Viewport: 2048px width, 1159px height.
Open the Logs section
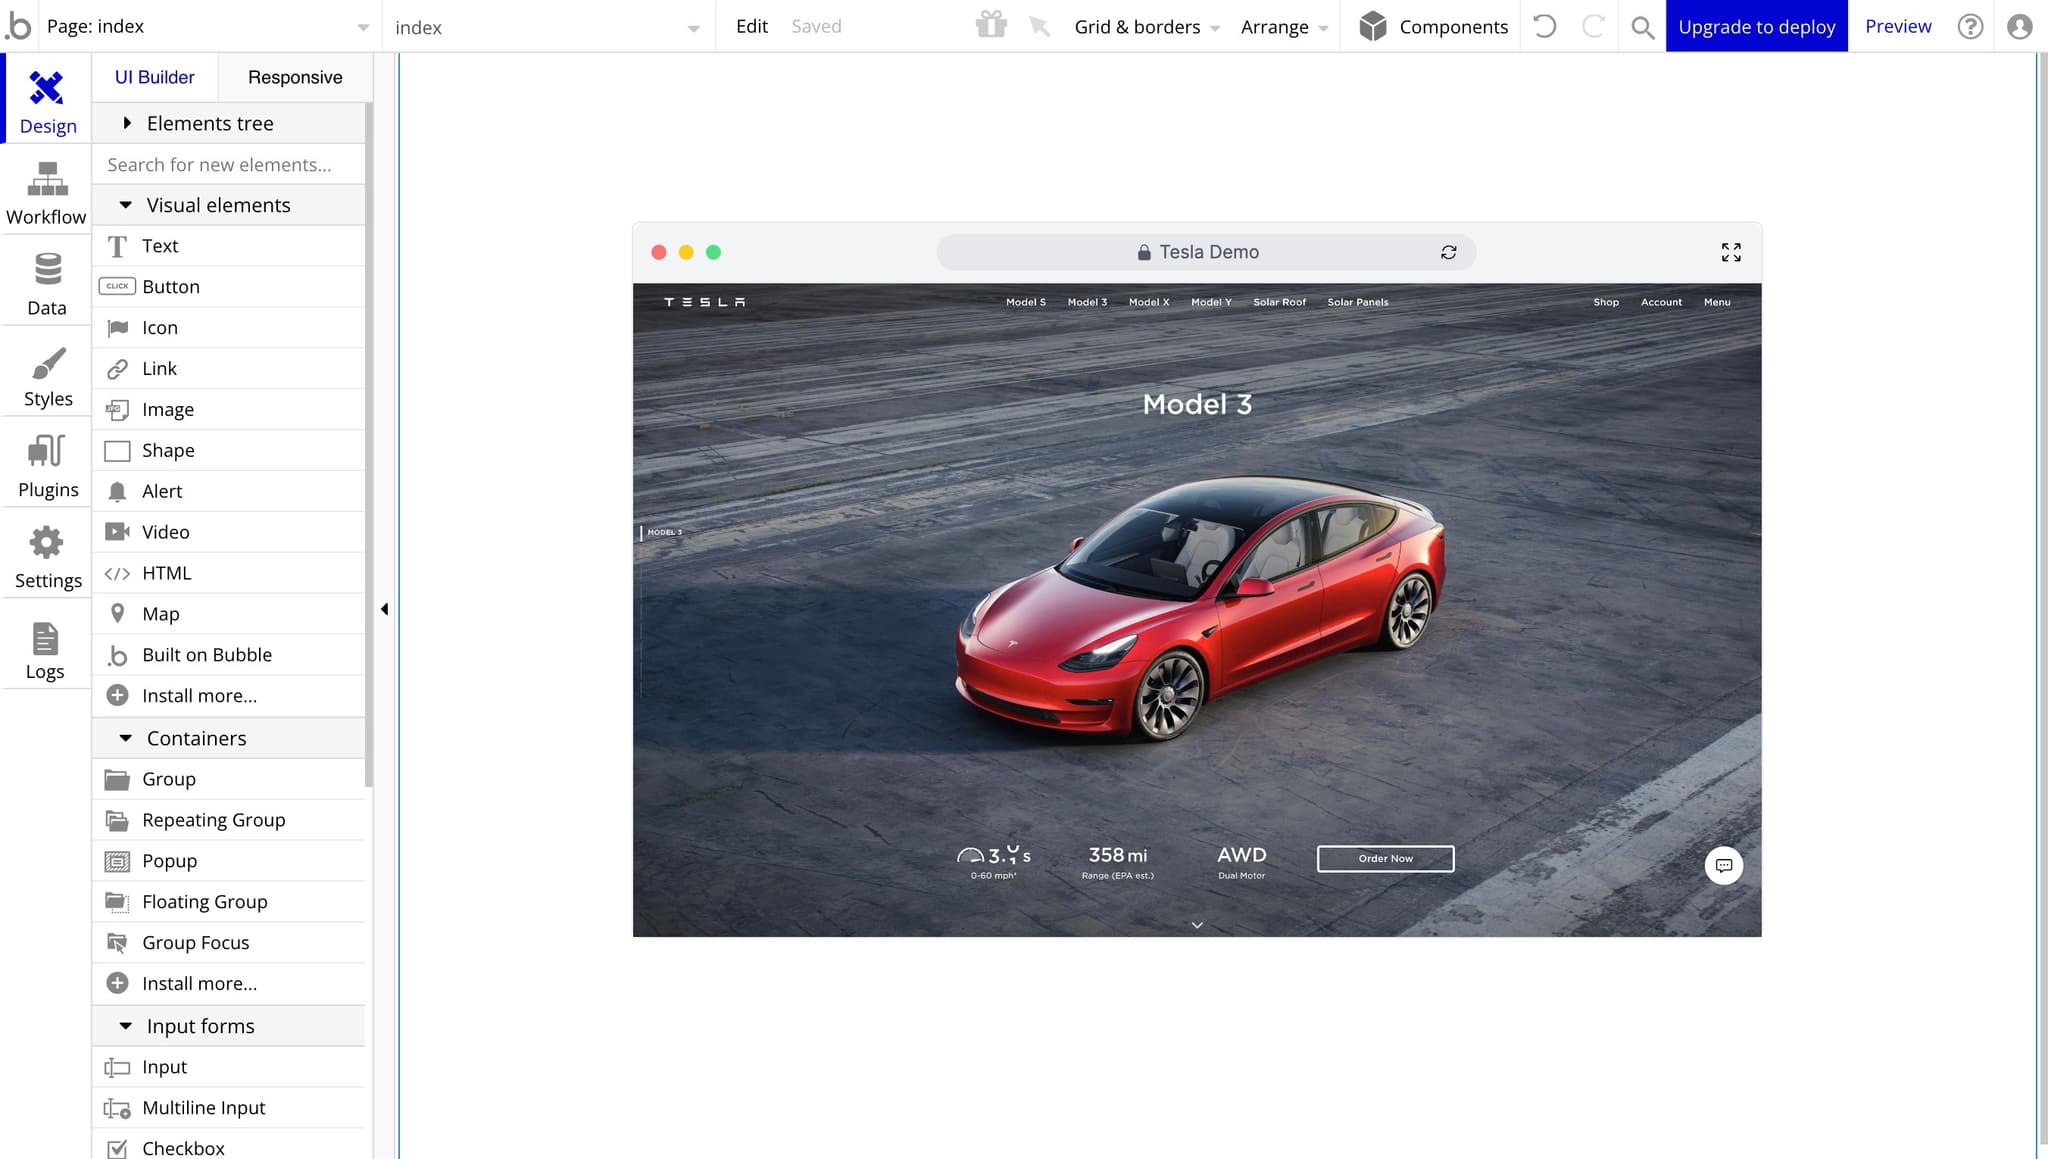pos(45,649)
